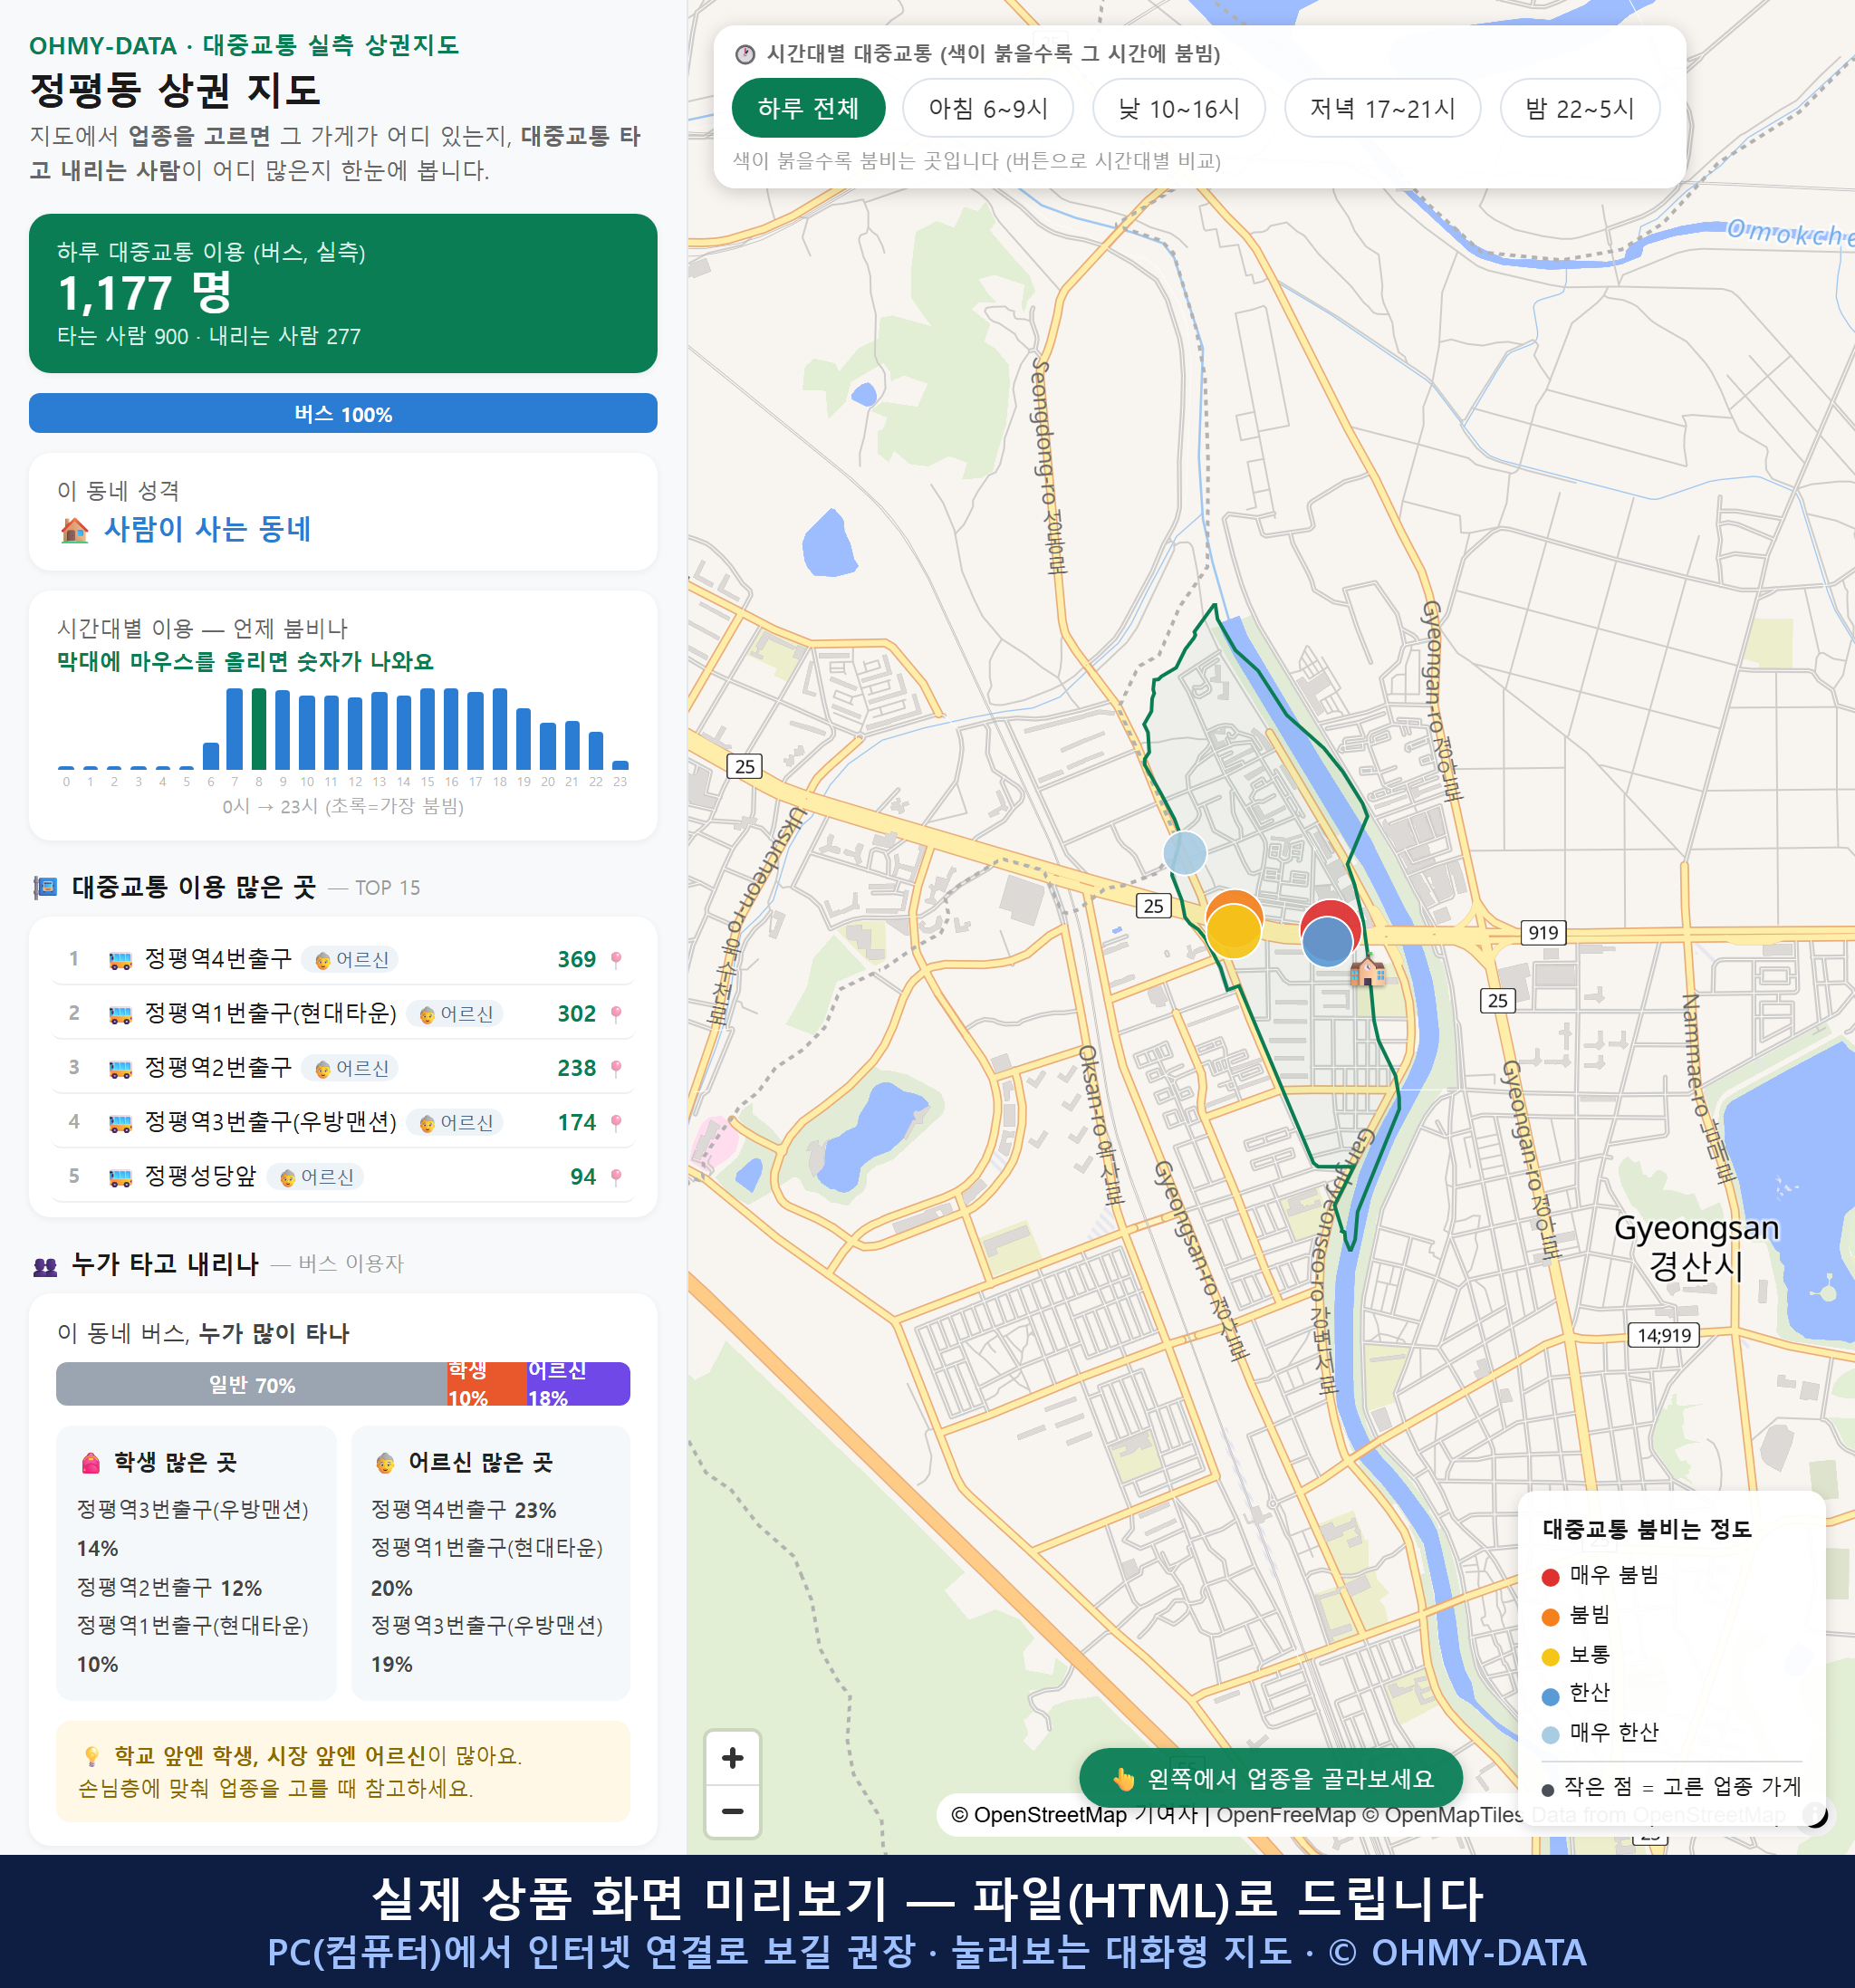
Task: Switch to the 밤 22~5시 filter
Action: click(x=1580, y=108)
